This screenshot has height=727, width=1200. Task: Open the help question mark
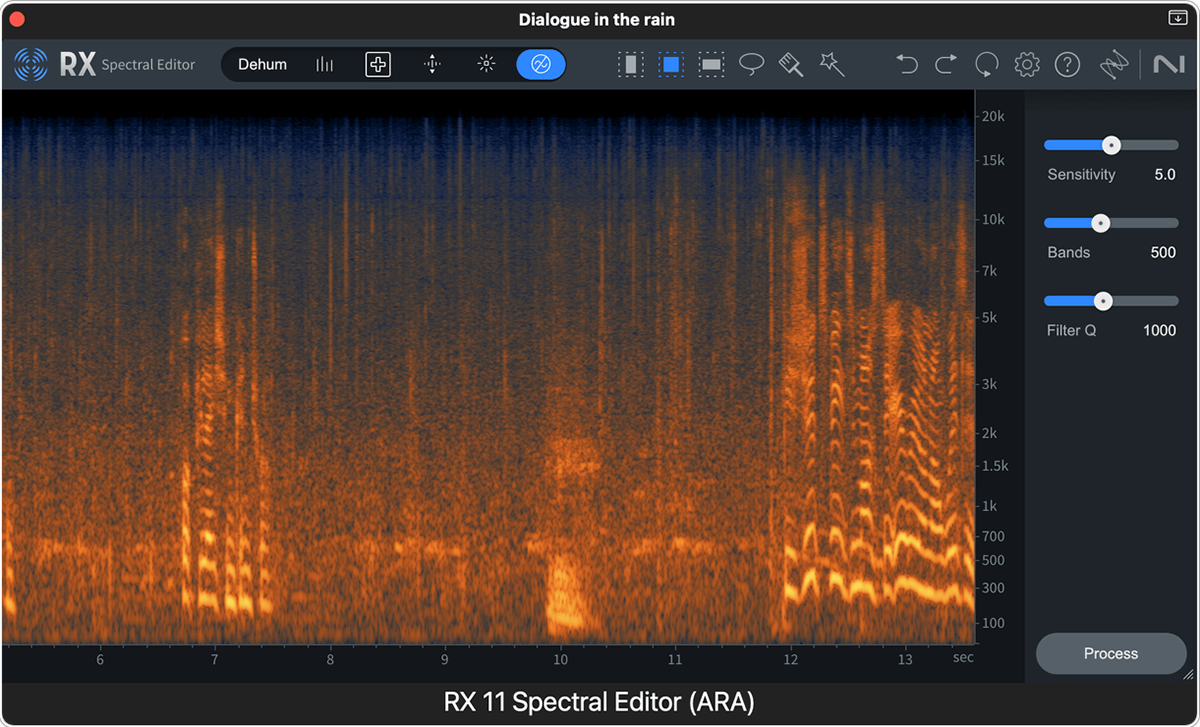click(1068, 65)
